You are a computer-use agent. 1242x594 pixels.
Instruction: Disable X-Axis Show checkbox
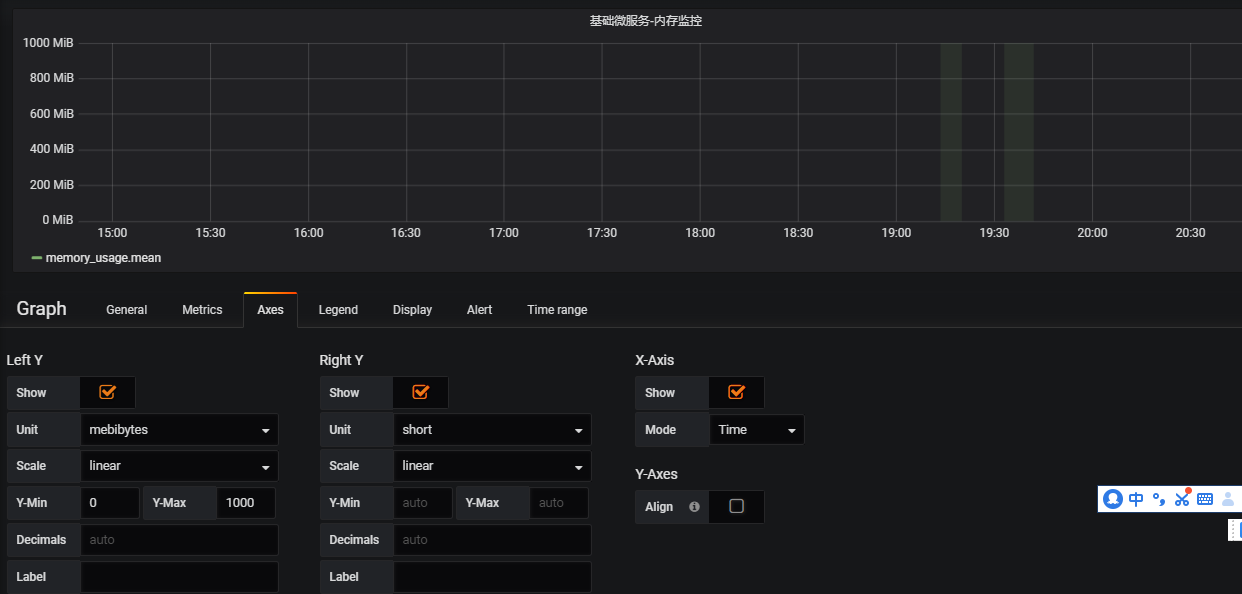point(737,393)
